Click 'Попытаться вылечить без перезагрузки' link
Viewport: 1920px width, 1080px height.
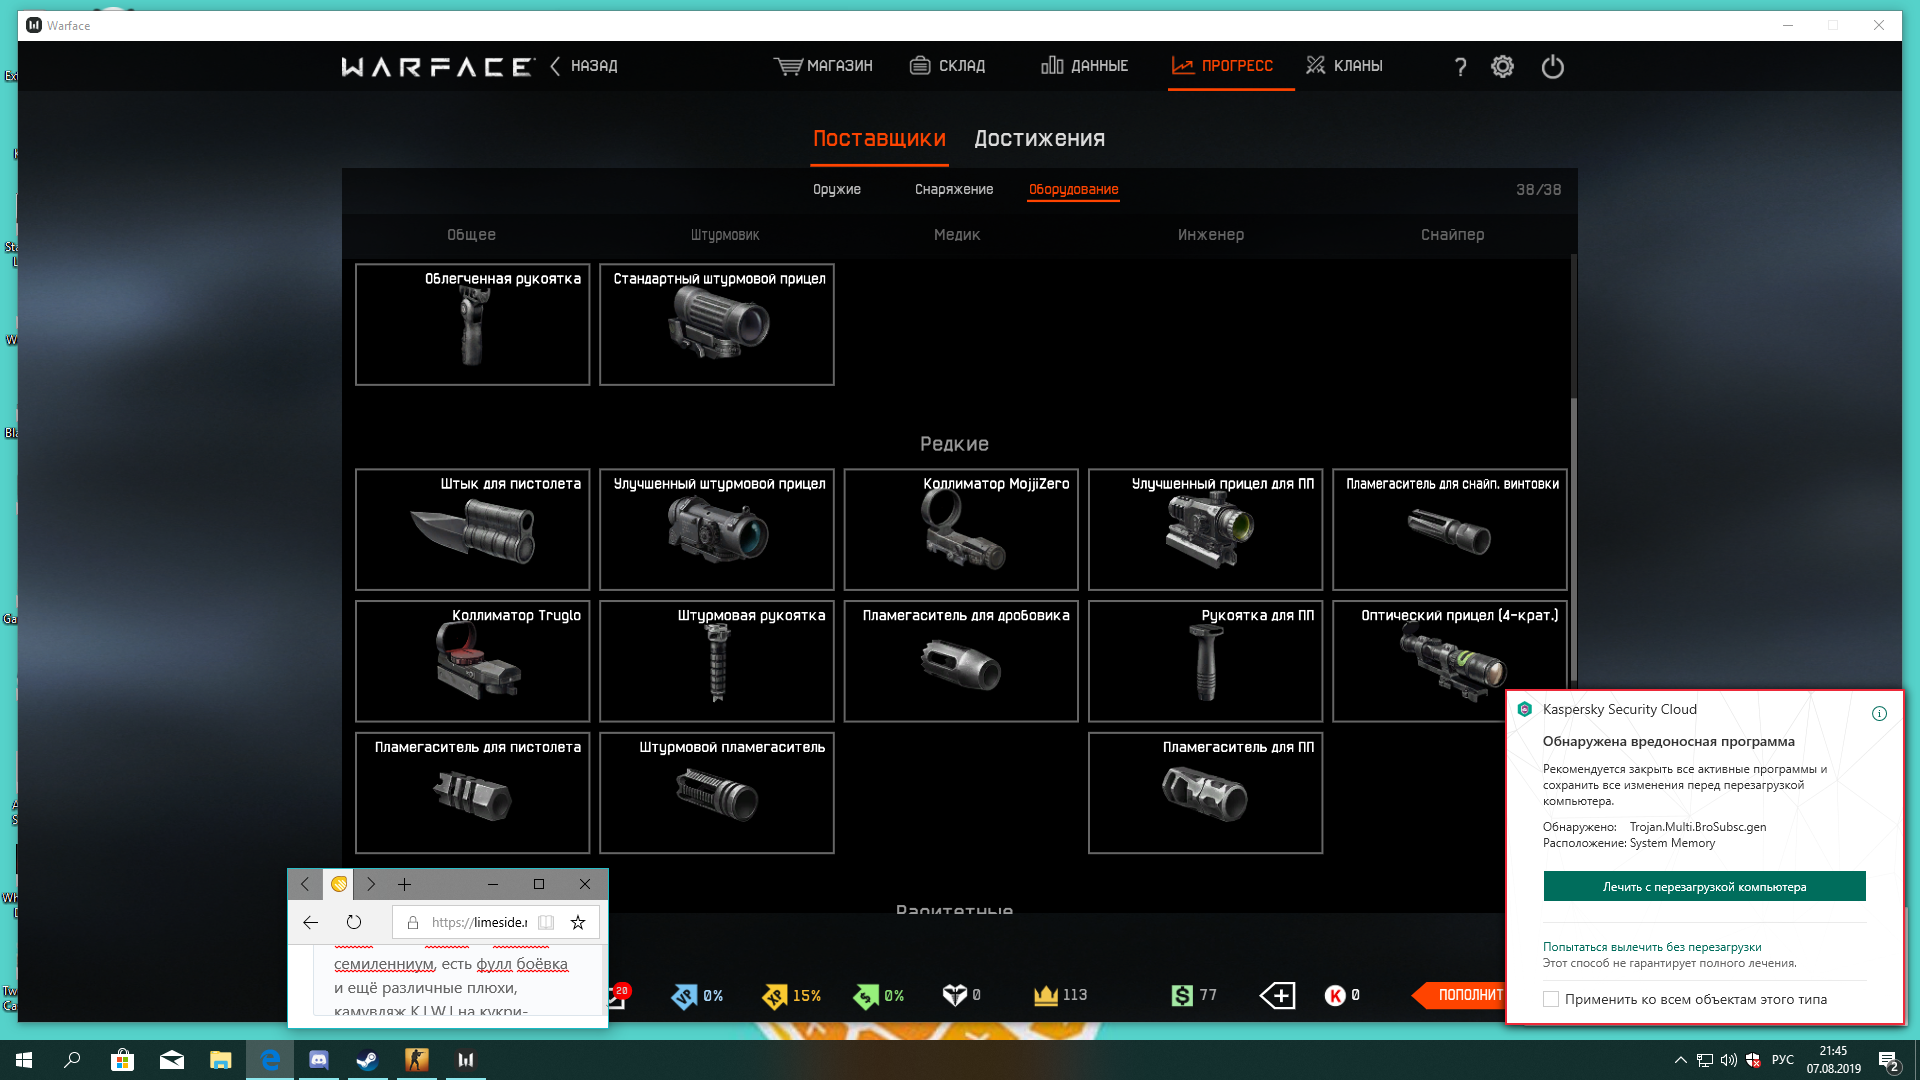(1652, 947)
